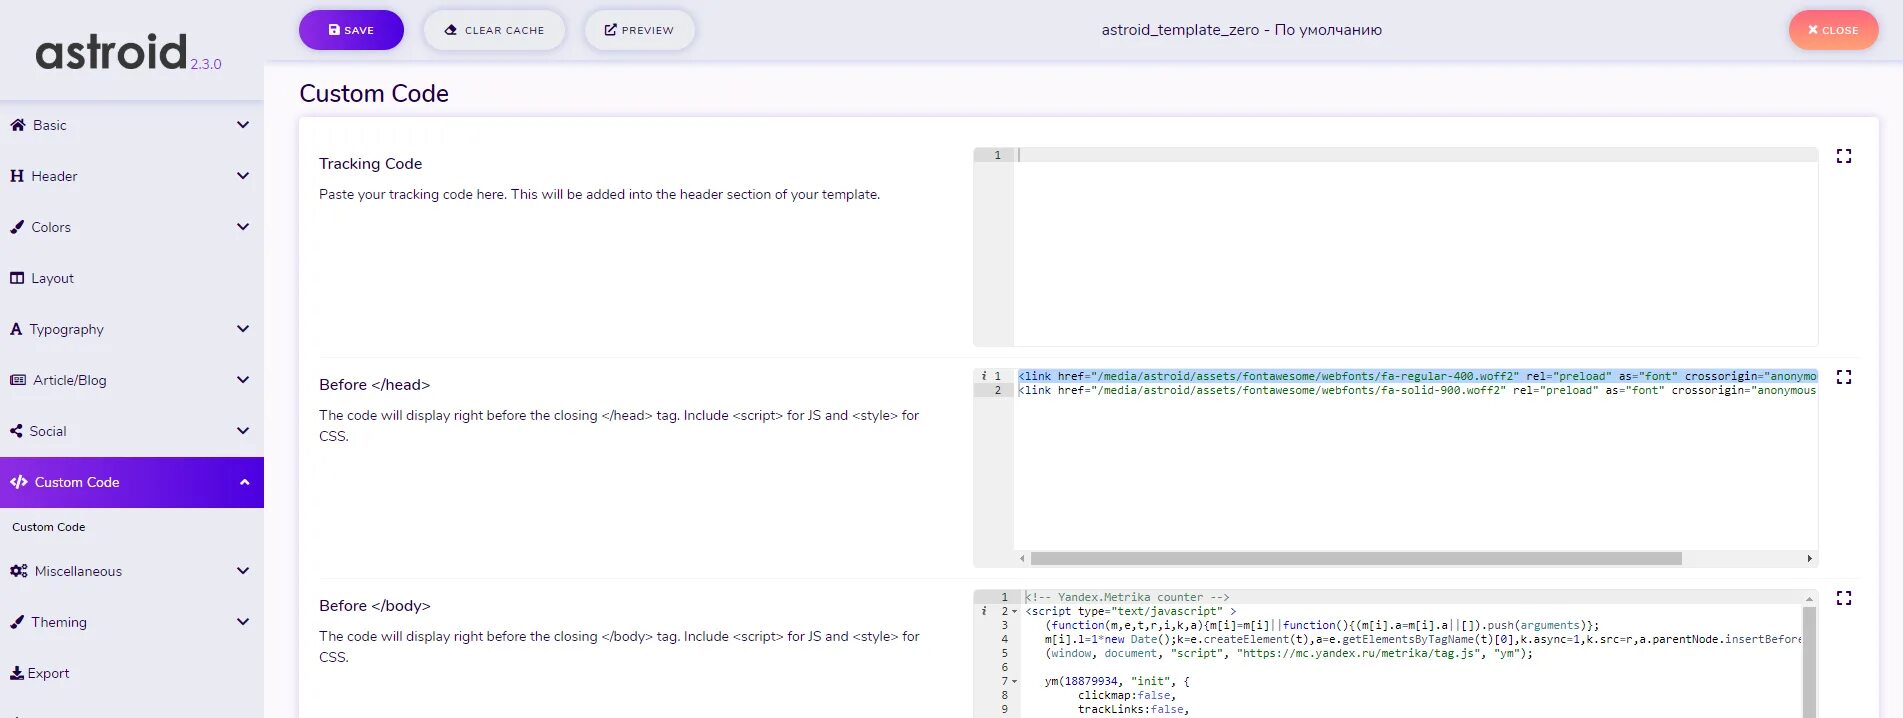1903x718 pixels.
Task: Click the Clear Cache eraser icon
Action: coord(451,30)
